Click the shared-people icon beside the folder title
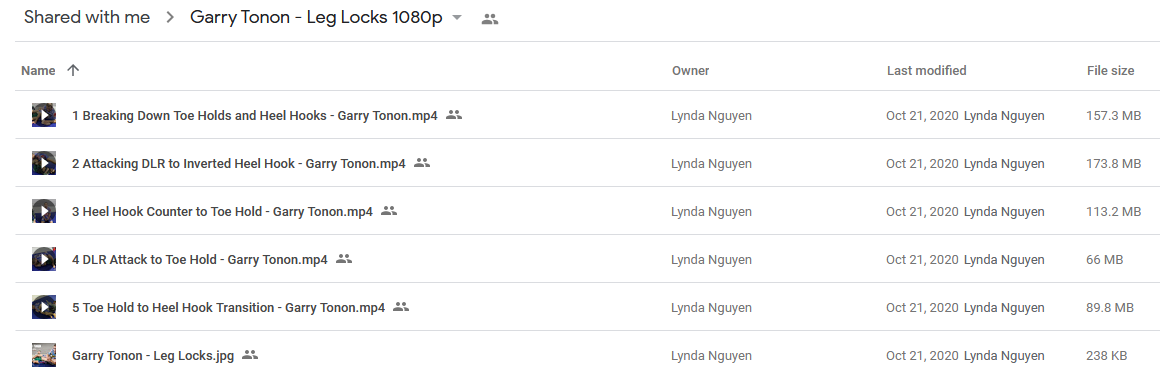The width and height of the screenshot is (1160, 369). point(490,20)
